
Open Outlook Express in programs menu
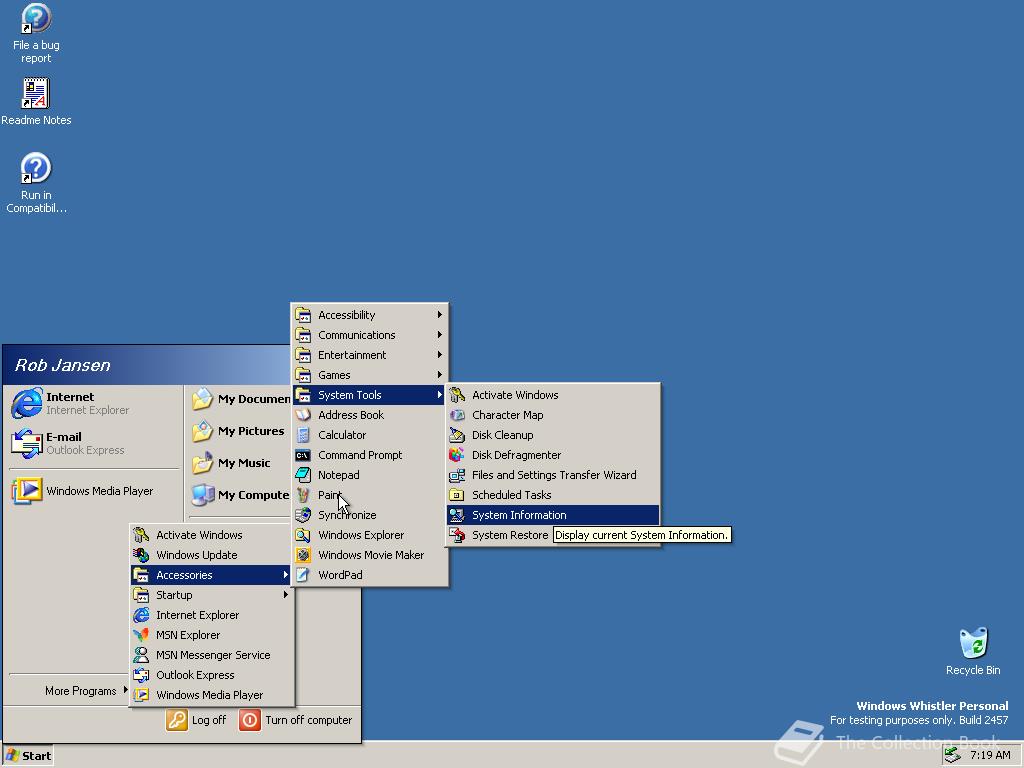click(211, 675)
